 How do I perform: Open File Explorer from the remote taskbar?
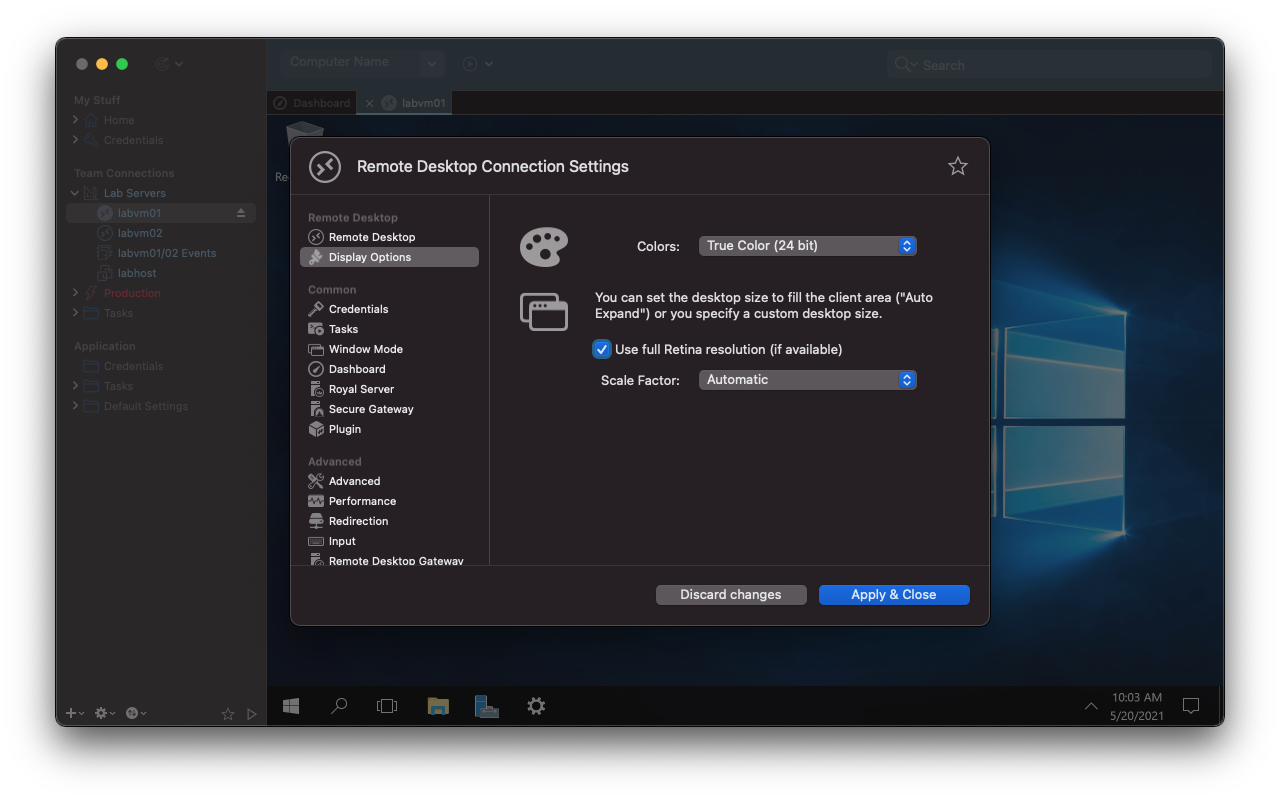437,705
